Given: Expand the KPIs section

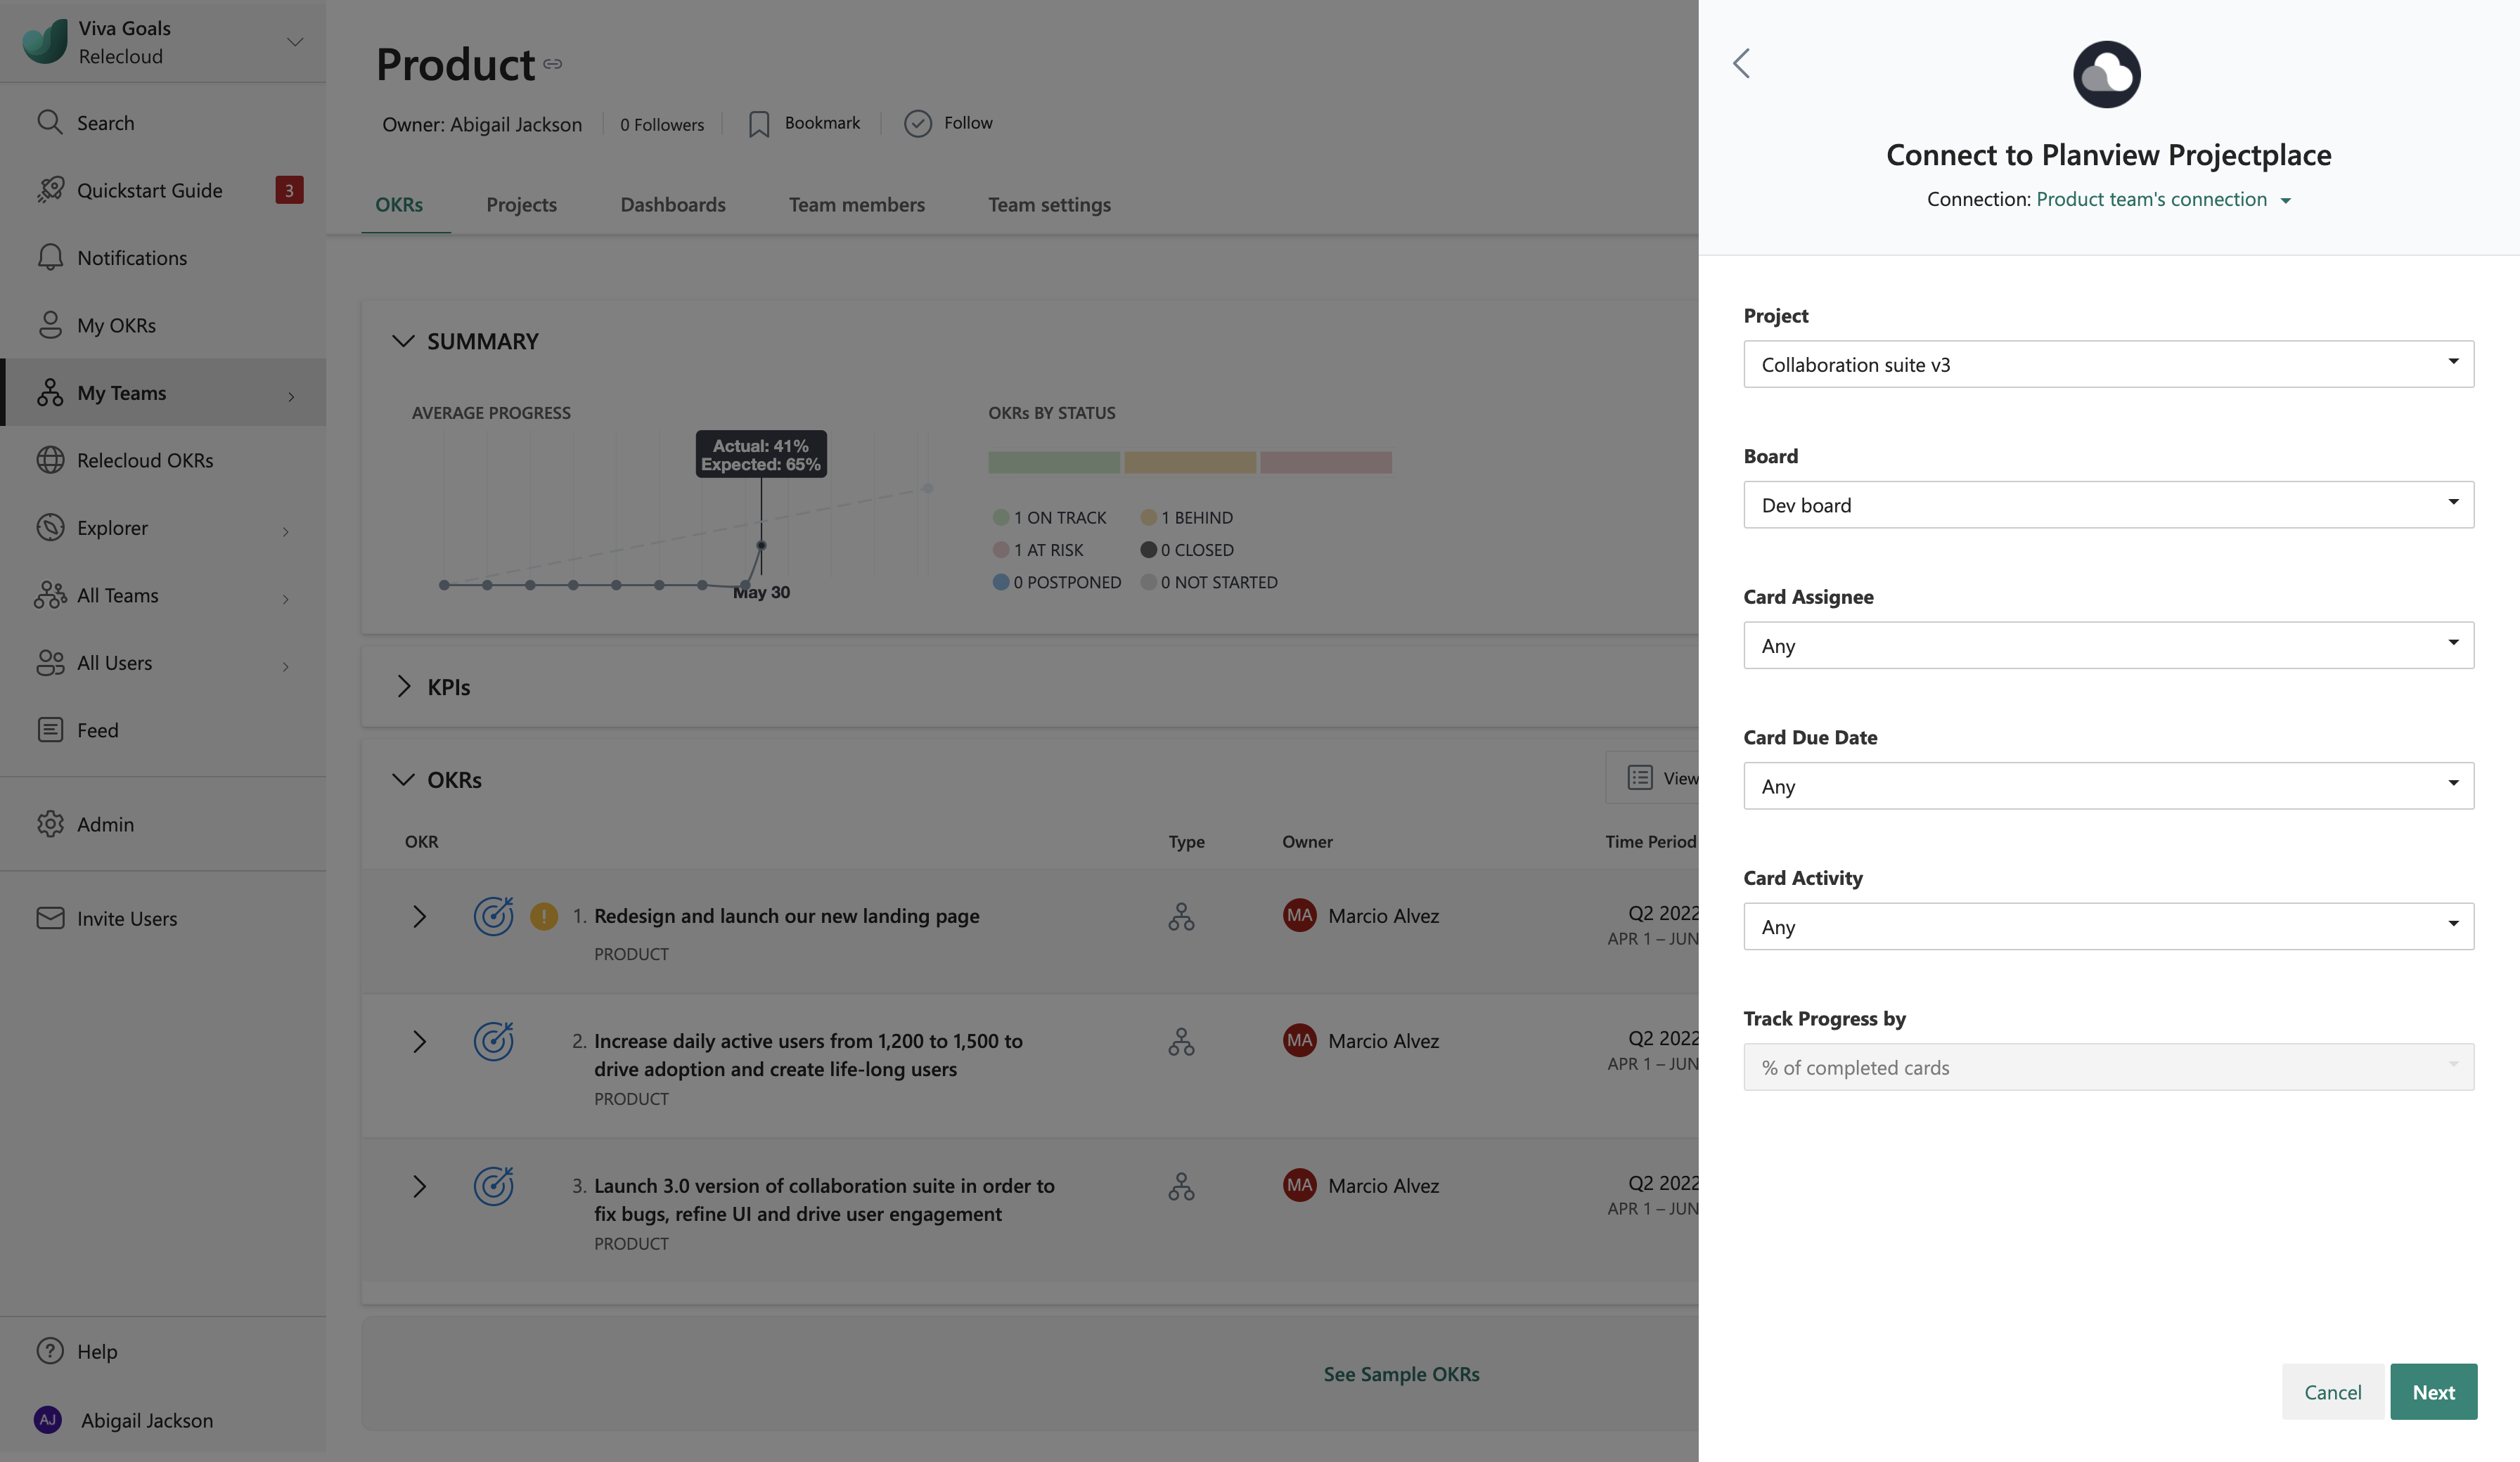Looking at the screenshot, I should click(x=403, y=687).
